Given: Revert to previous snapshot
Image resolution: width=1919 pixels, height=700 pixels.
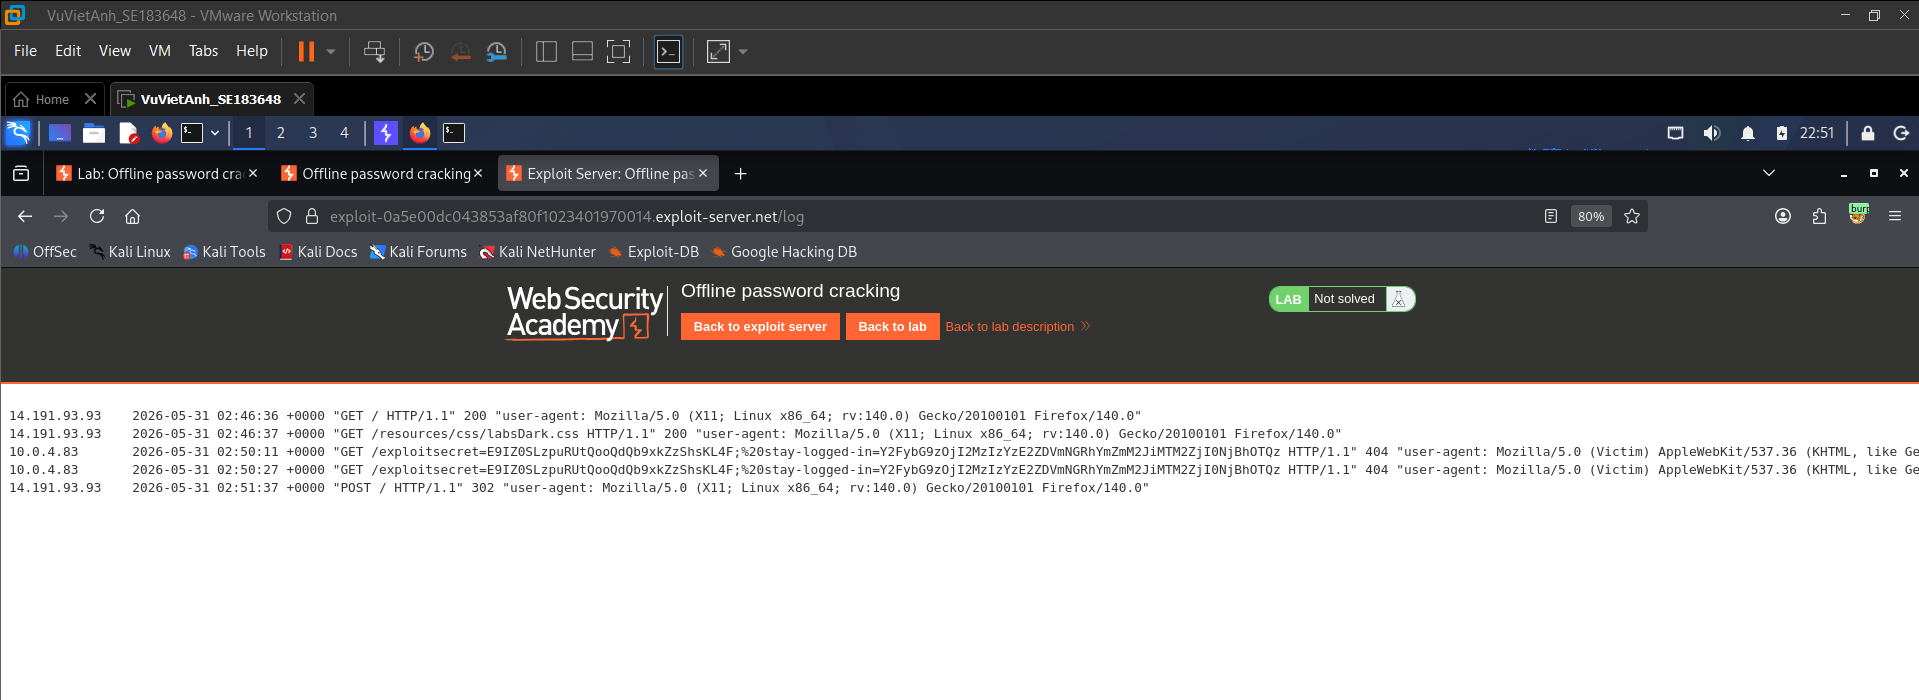Looking at the screenshot, I should tap(461, 51).
